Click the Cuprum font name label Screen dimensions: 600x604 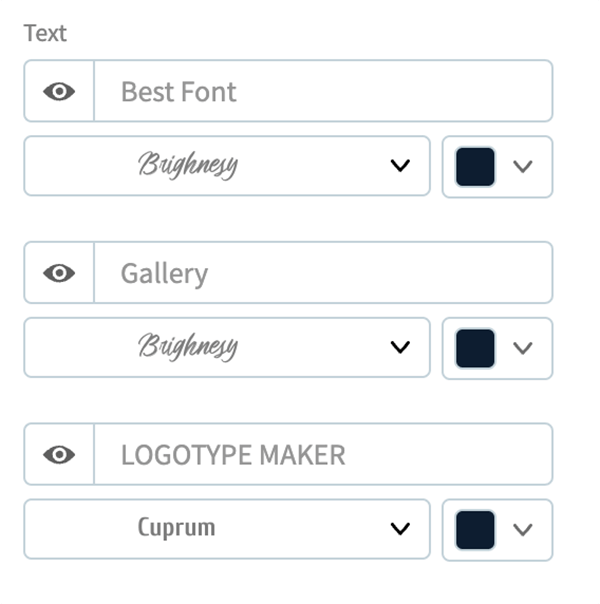(x=176, y=528)
